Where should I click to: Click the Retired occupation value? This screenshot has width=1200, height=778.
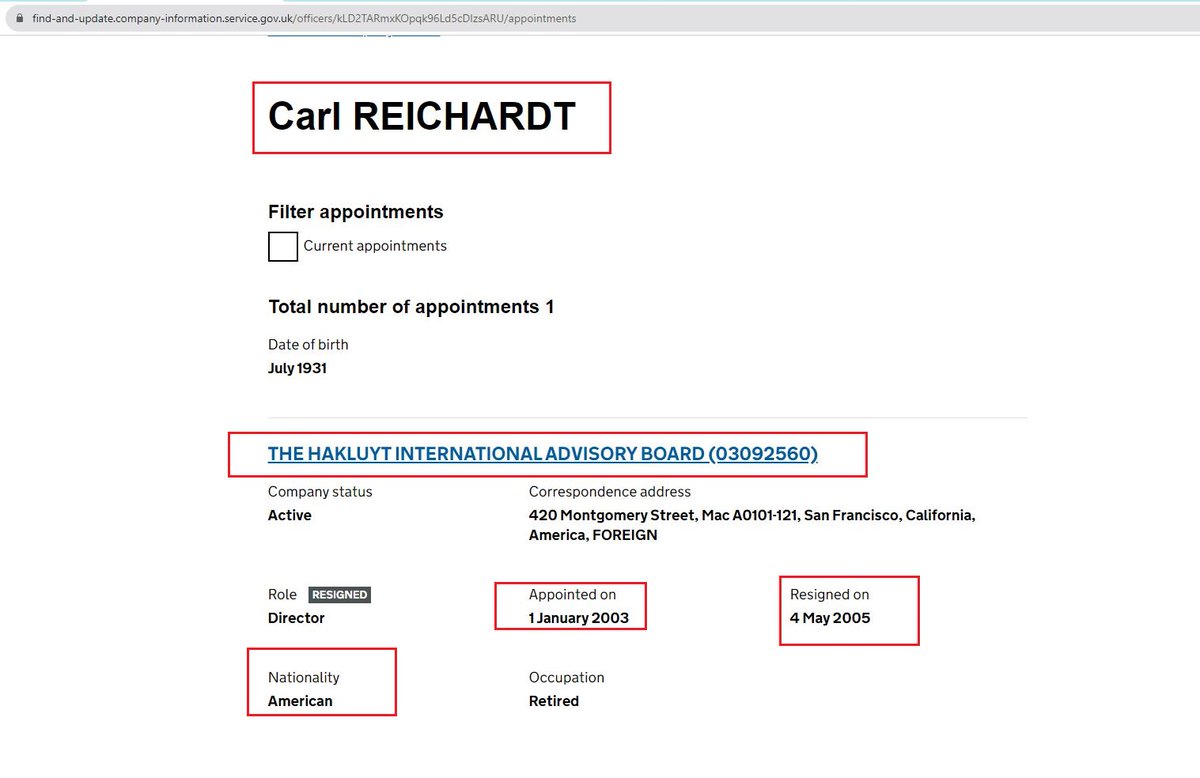click(554, 701)
